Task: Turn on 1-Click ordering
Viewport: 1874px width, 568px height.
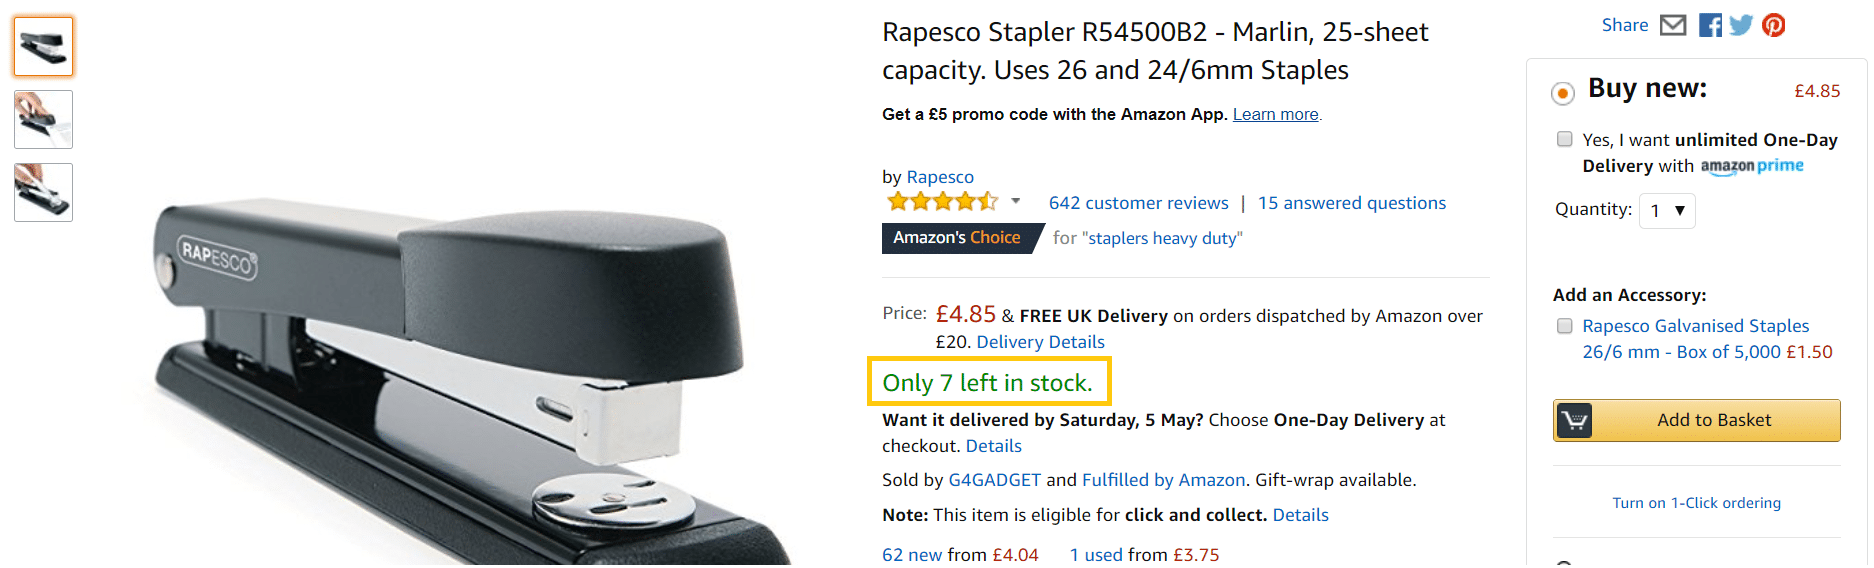Action: click(1696, 503)
